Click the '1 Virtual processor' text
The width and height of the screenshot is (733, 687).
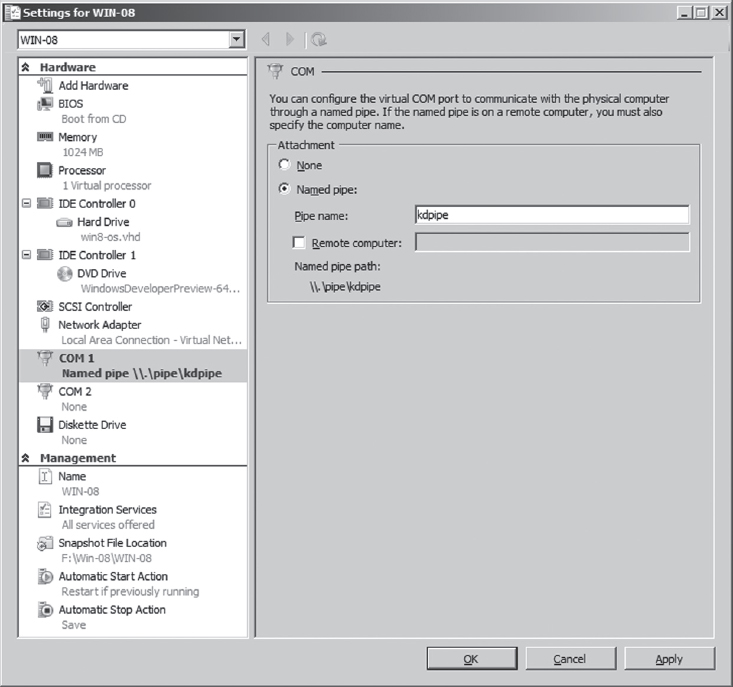coord(107,186)
